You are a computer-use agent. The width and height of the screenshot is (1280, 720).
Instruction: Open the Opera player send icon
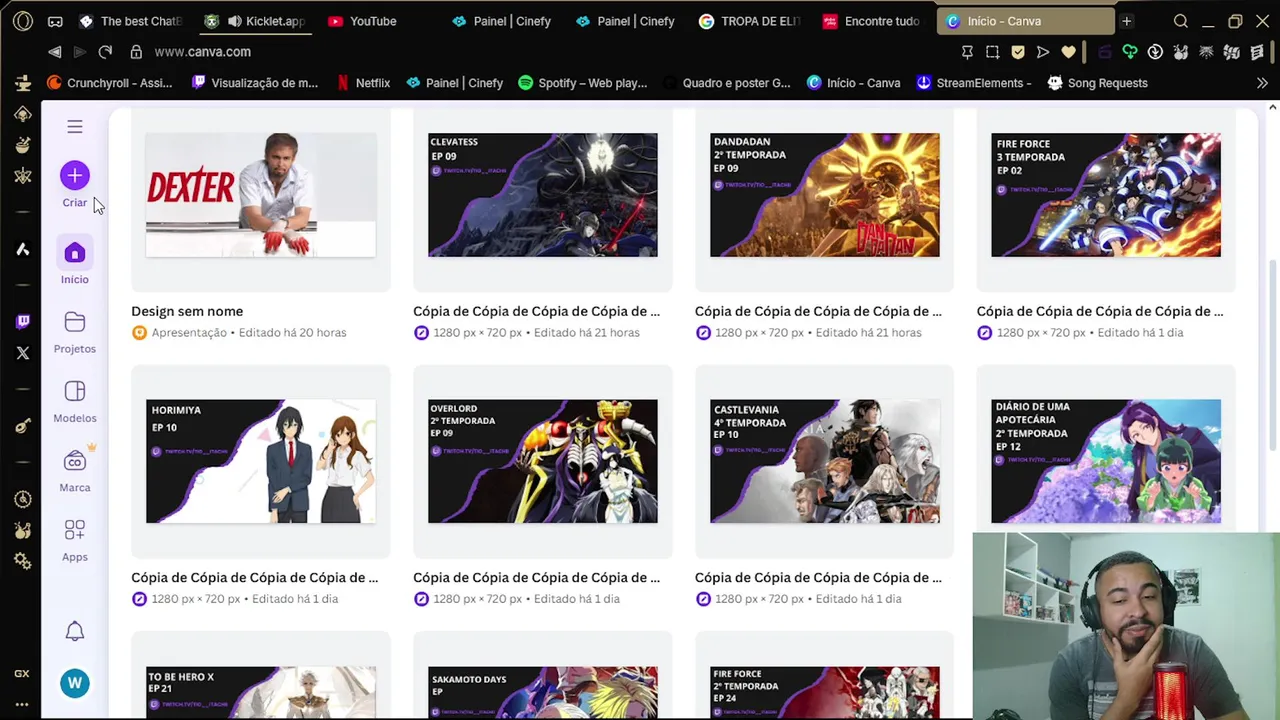pyautogui.click(x=1043, y=52)
